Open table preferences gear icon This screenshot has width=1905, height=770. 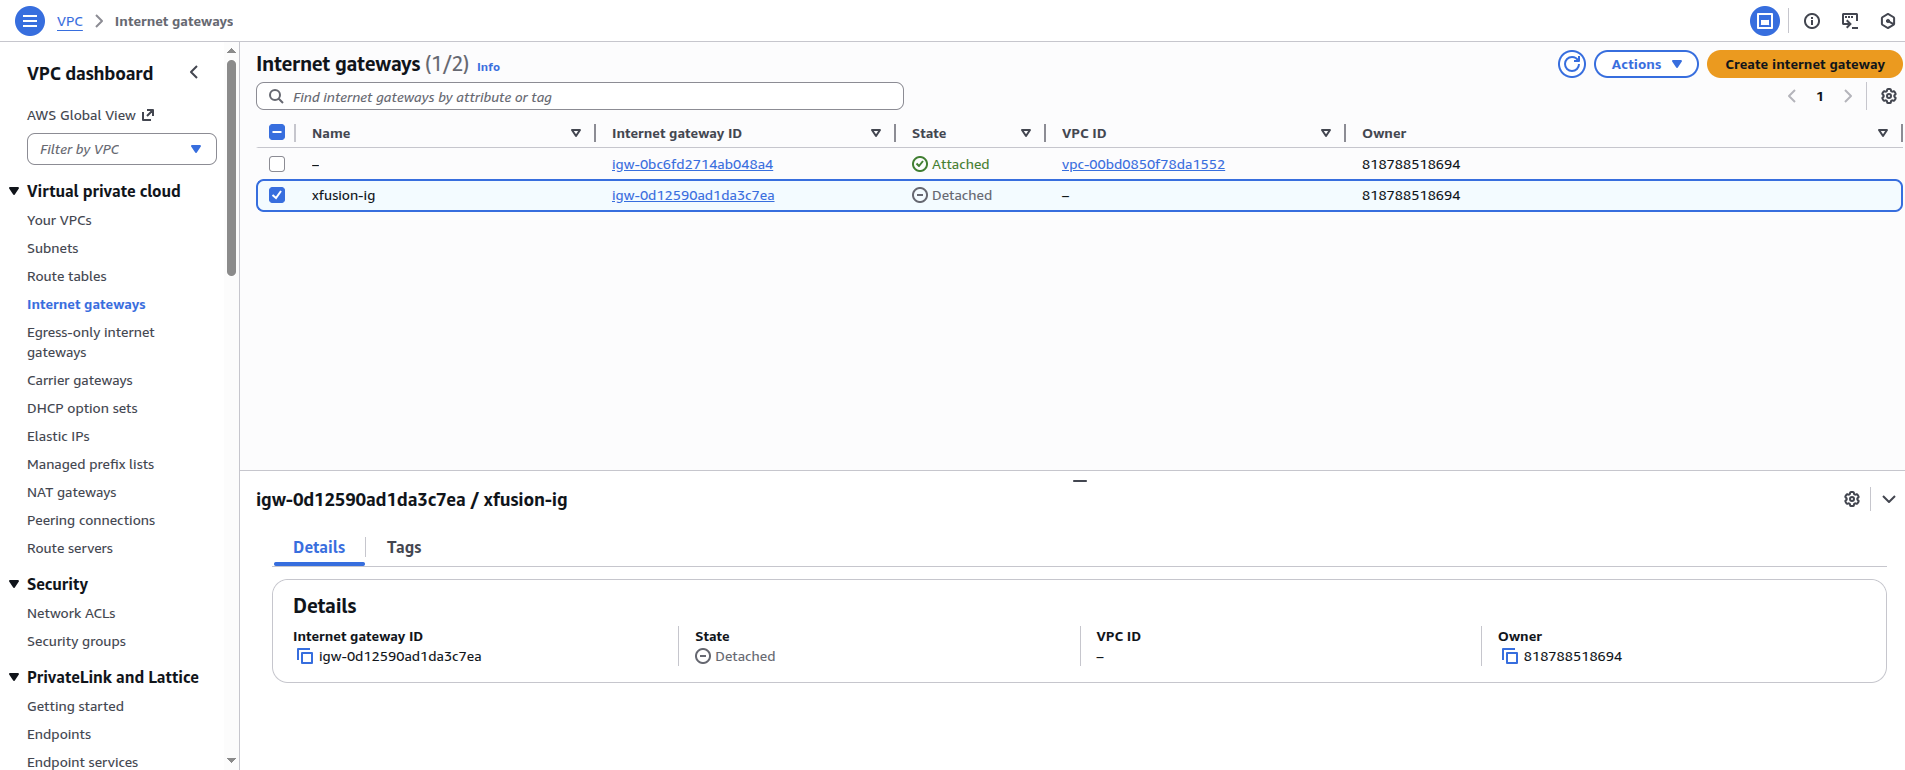pos(1888,96)
